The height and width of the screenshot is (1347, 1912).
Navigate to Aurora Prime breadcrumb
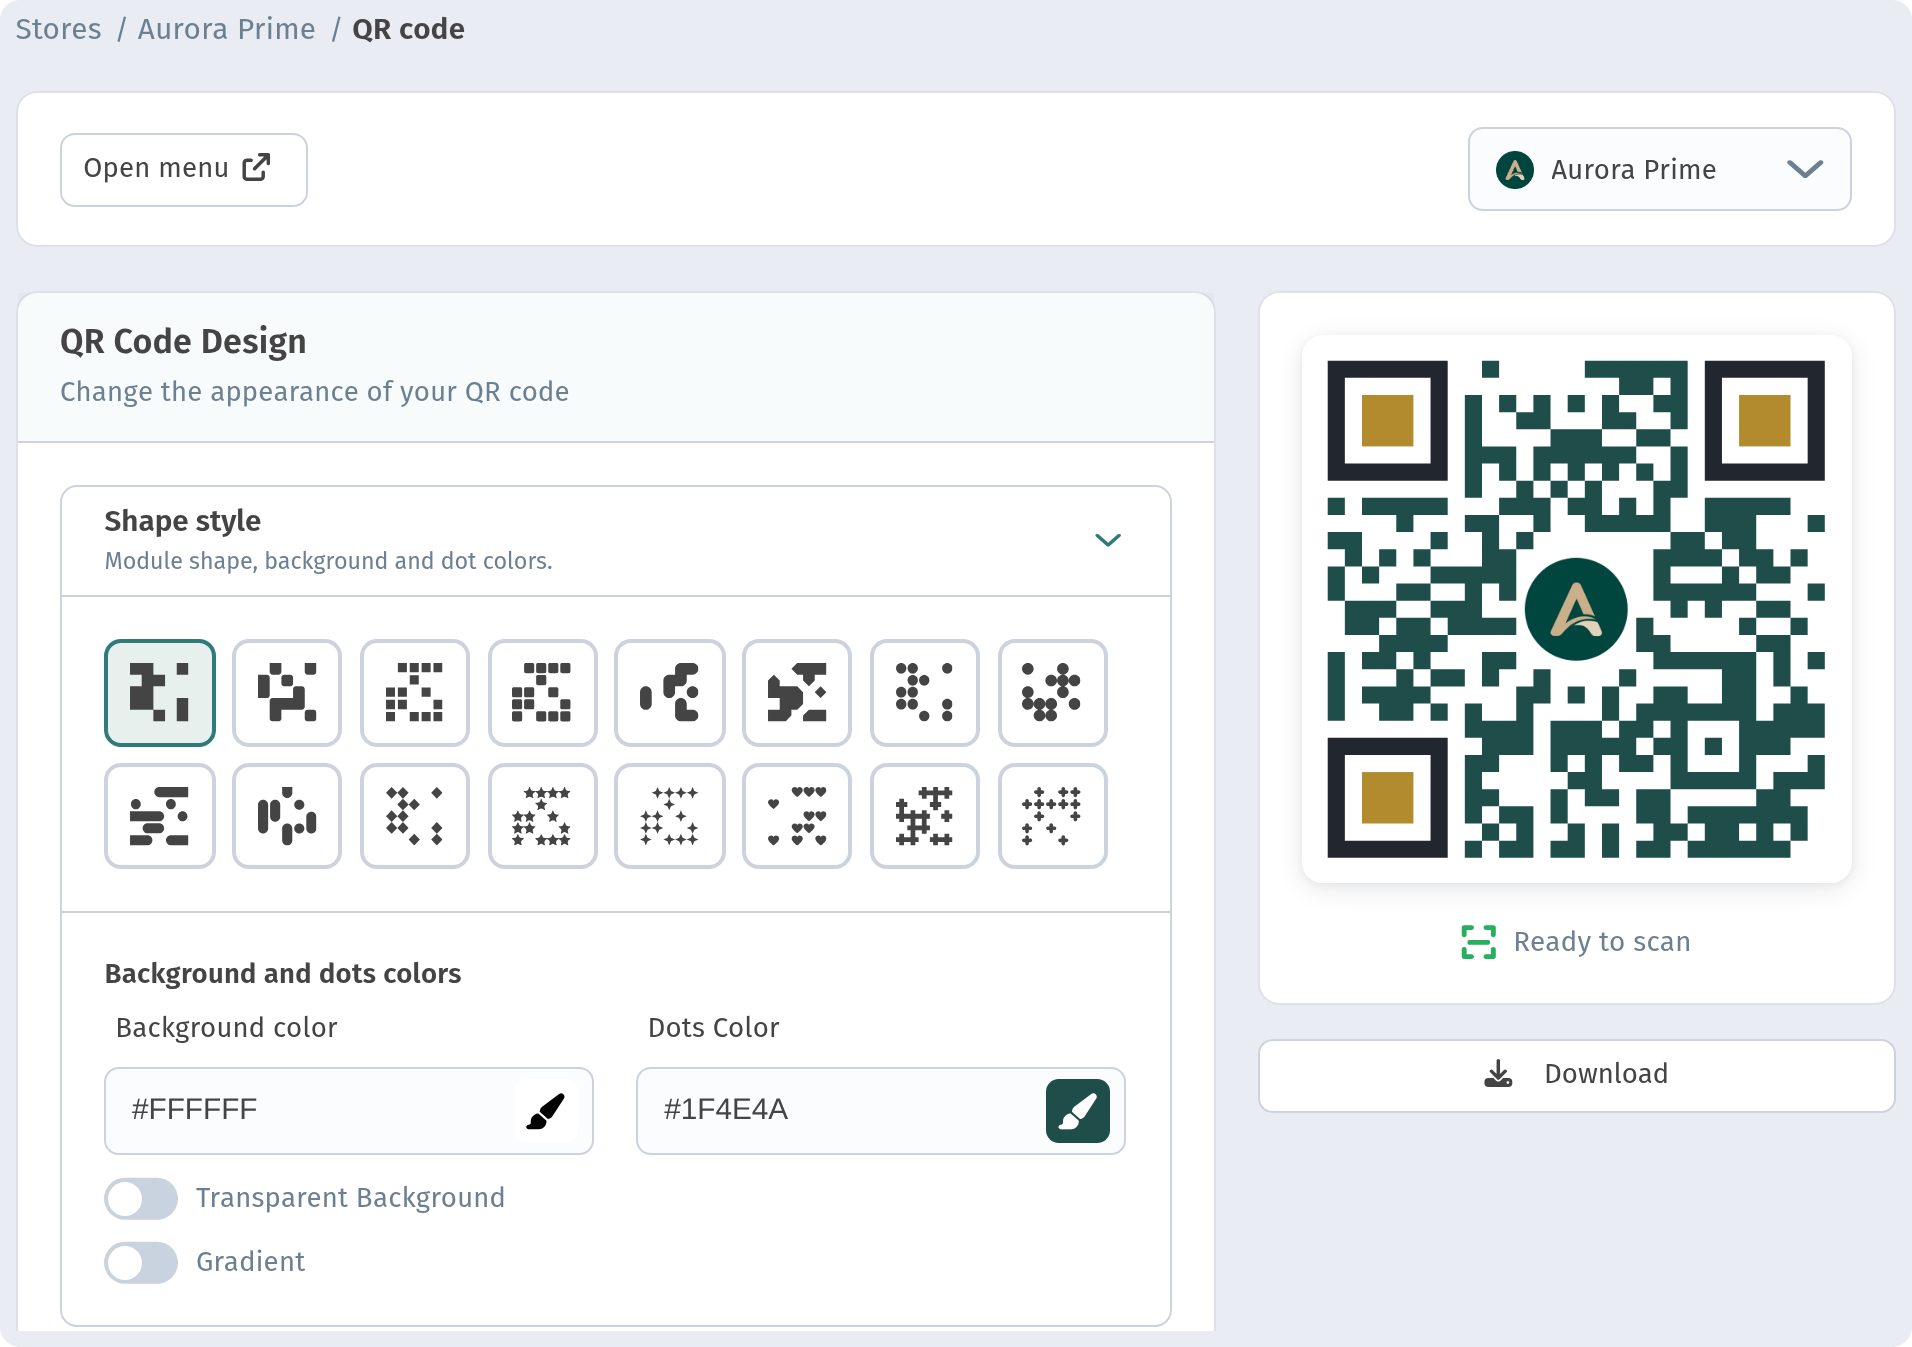(227, 29)
